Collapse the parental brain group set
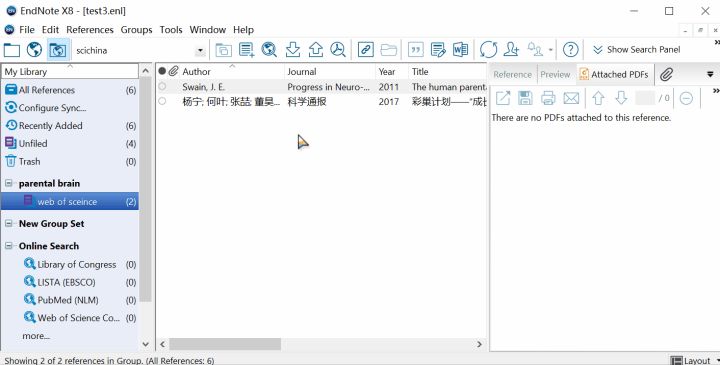720x365 pixels. (9, 183)
